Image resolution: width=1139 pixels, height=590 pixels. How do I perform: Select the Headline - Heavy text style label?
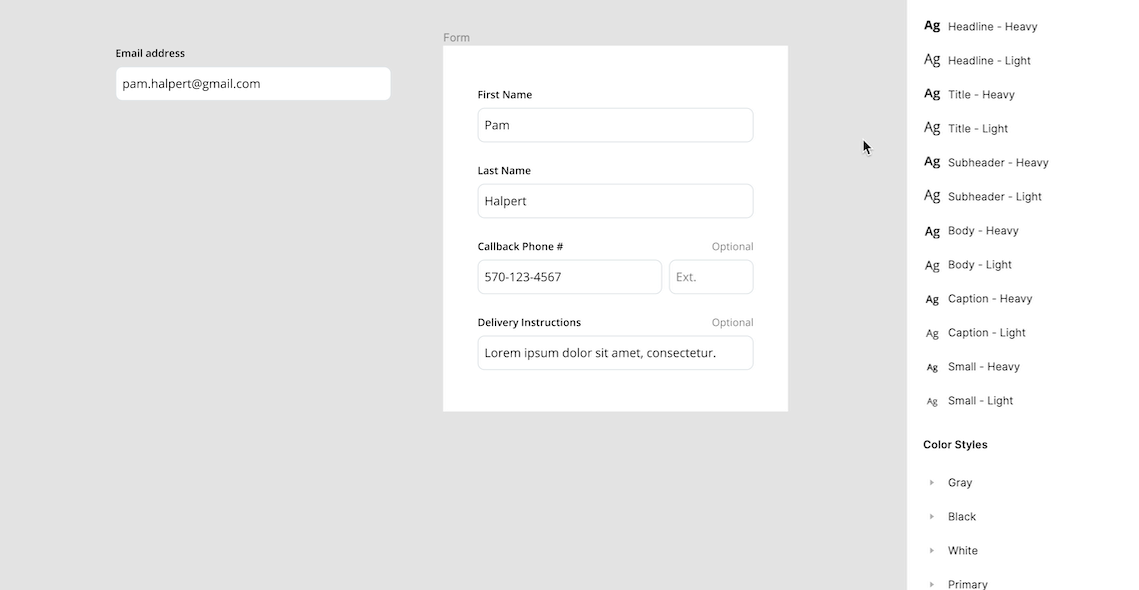[992, 27]
